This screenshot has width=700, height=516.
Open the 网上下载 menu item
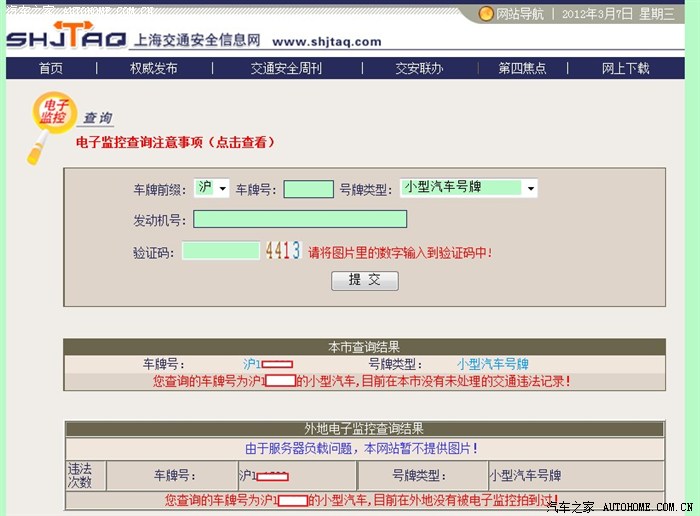(625, 68)
